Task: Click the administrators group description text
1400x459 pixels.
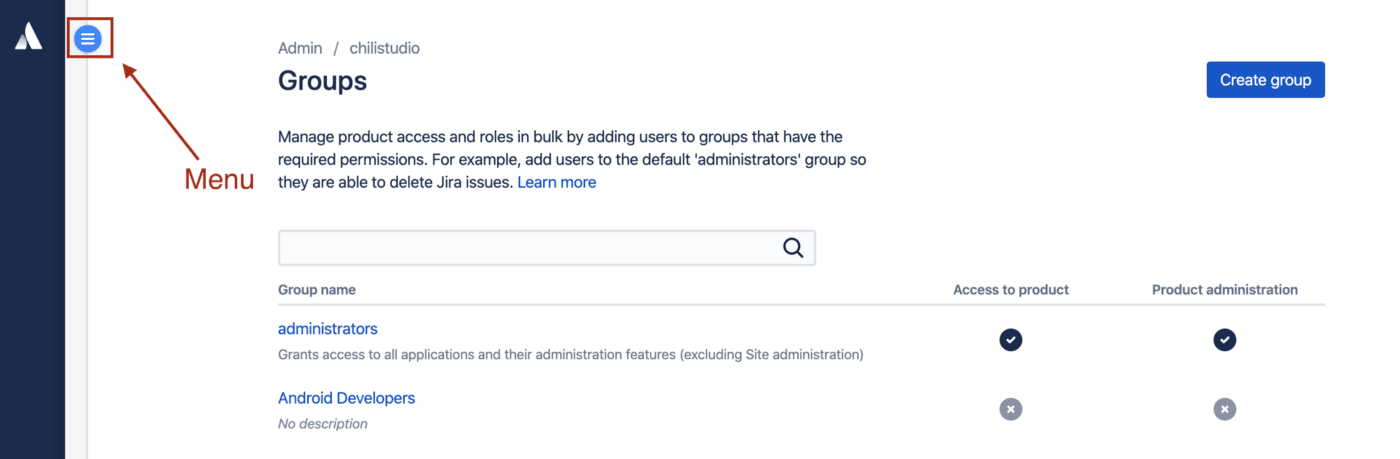Action: point(570,354)
